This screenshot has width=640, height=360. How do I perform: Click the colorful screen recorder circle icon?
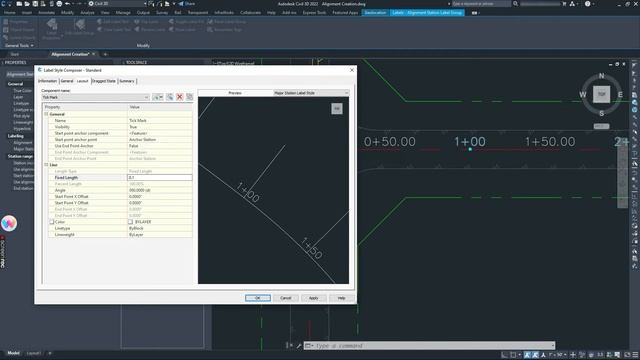[x=9, y=223]
